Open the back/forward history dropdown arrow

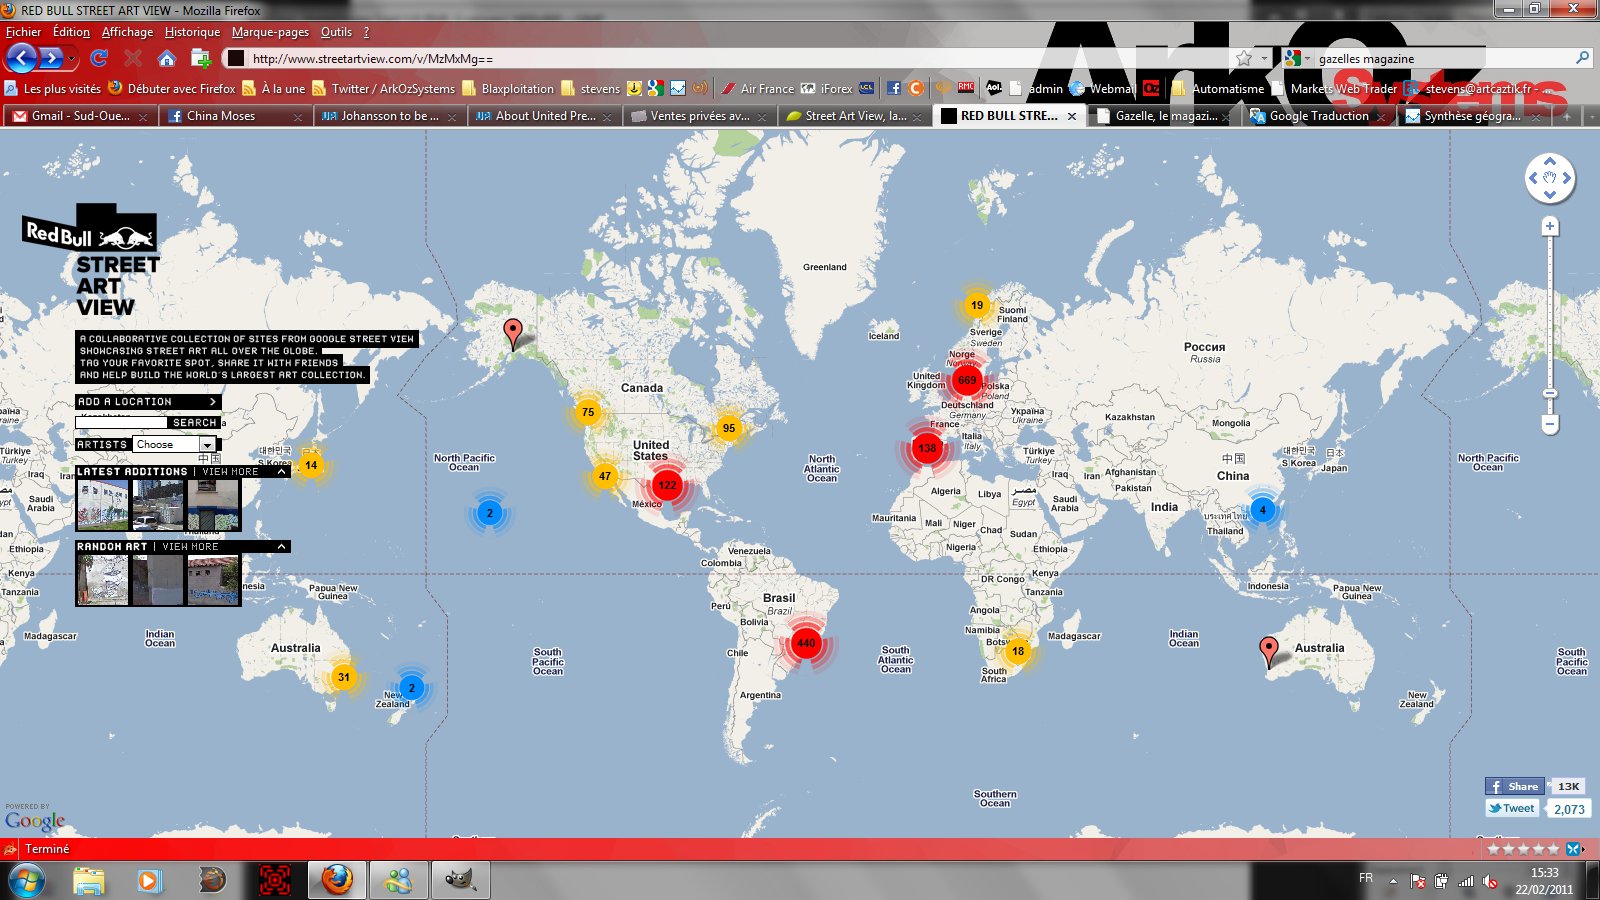[x=72, y=59]
